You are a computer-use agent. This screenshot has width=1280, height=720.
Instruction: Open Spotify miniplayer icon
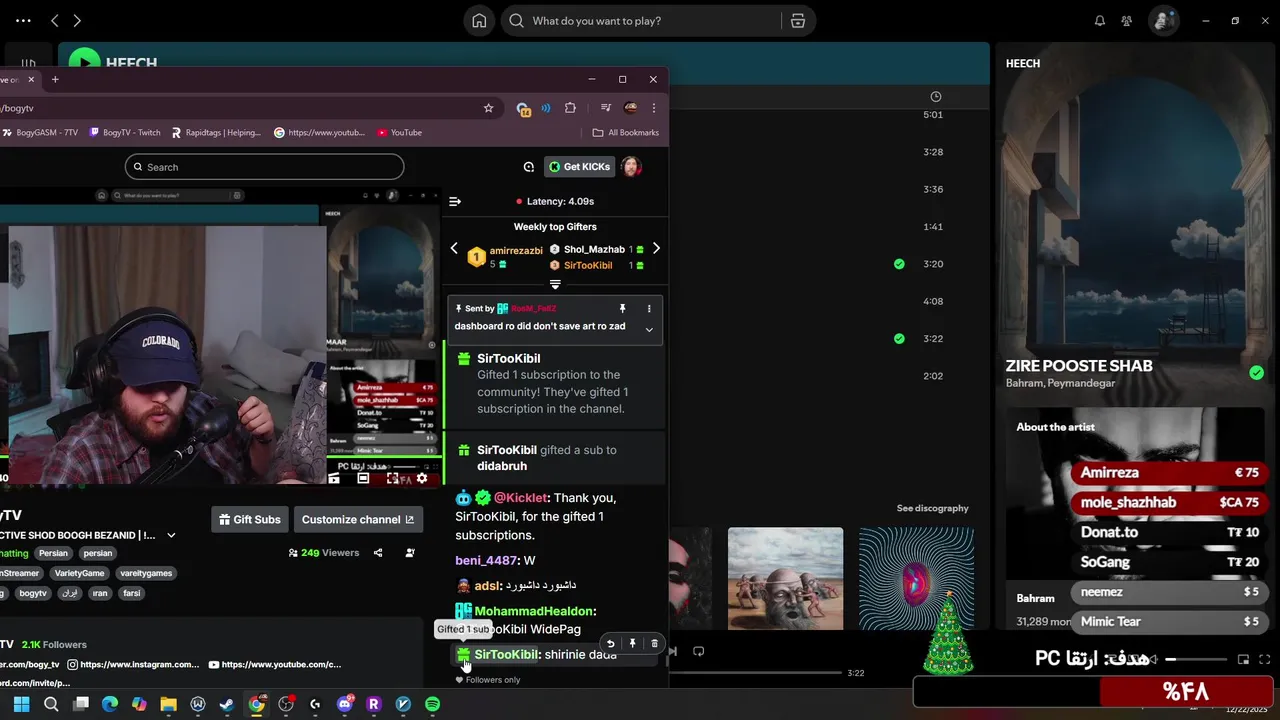pyautogui.click(x=1243, y=659)
